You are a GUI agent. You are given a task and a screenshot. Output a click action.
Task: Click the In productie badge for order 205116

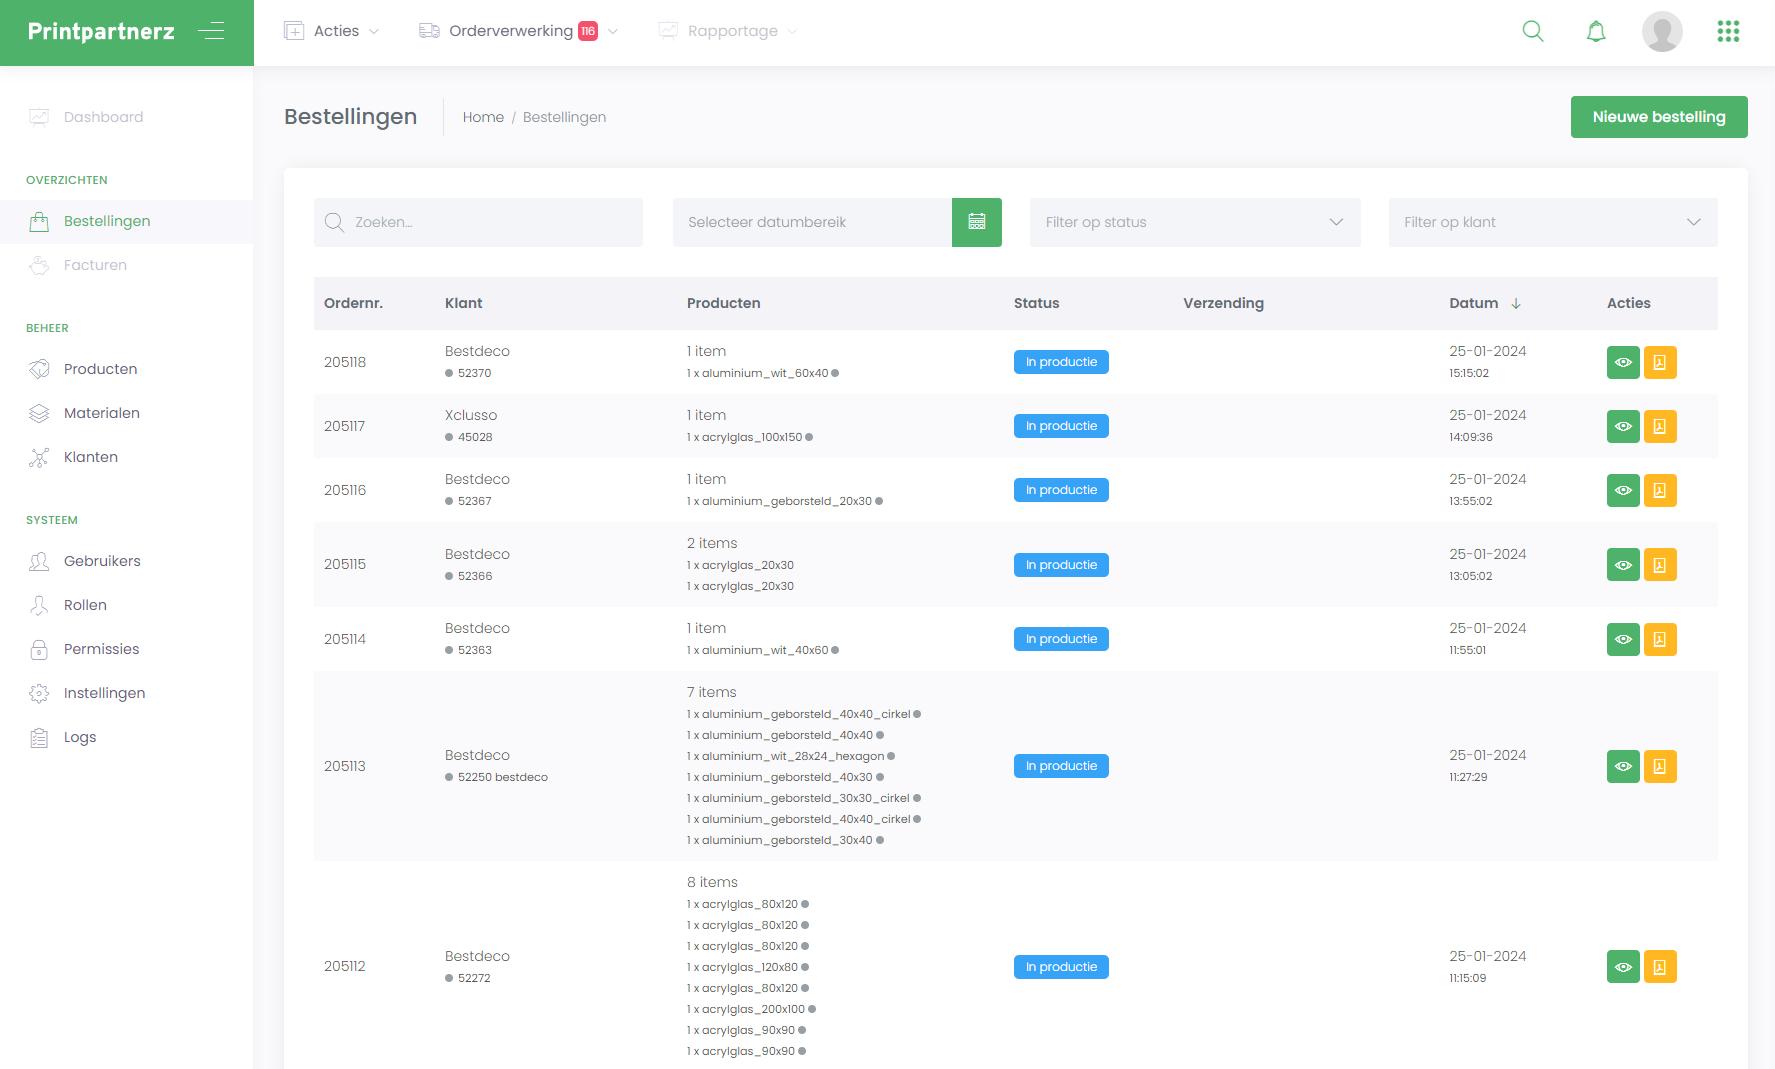(x=1061, y=490)
